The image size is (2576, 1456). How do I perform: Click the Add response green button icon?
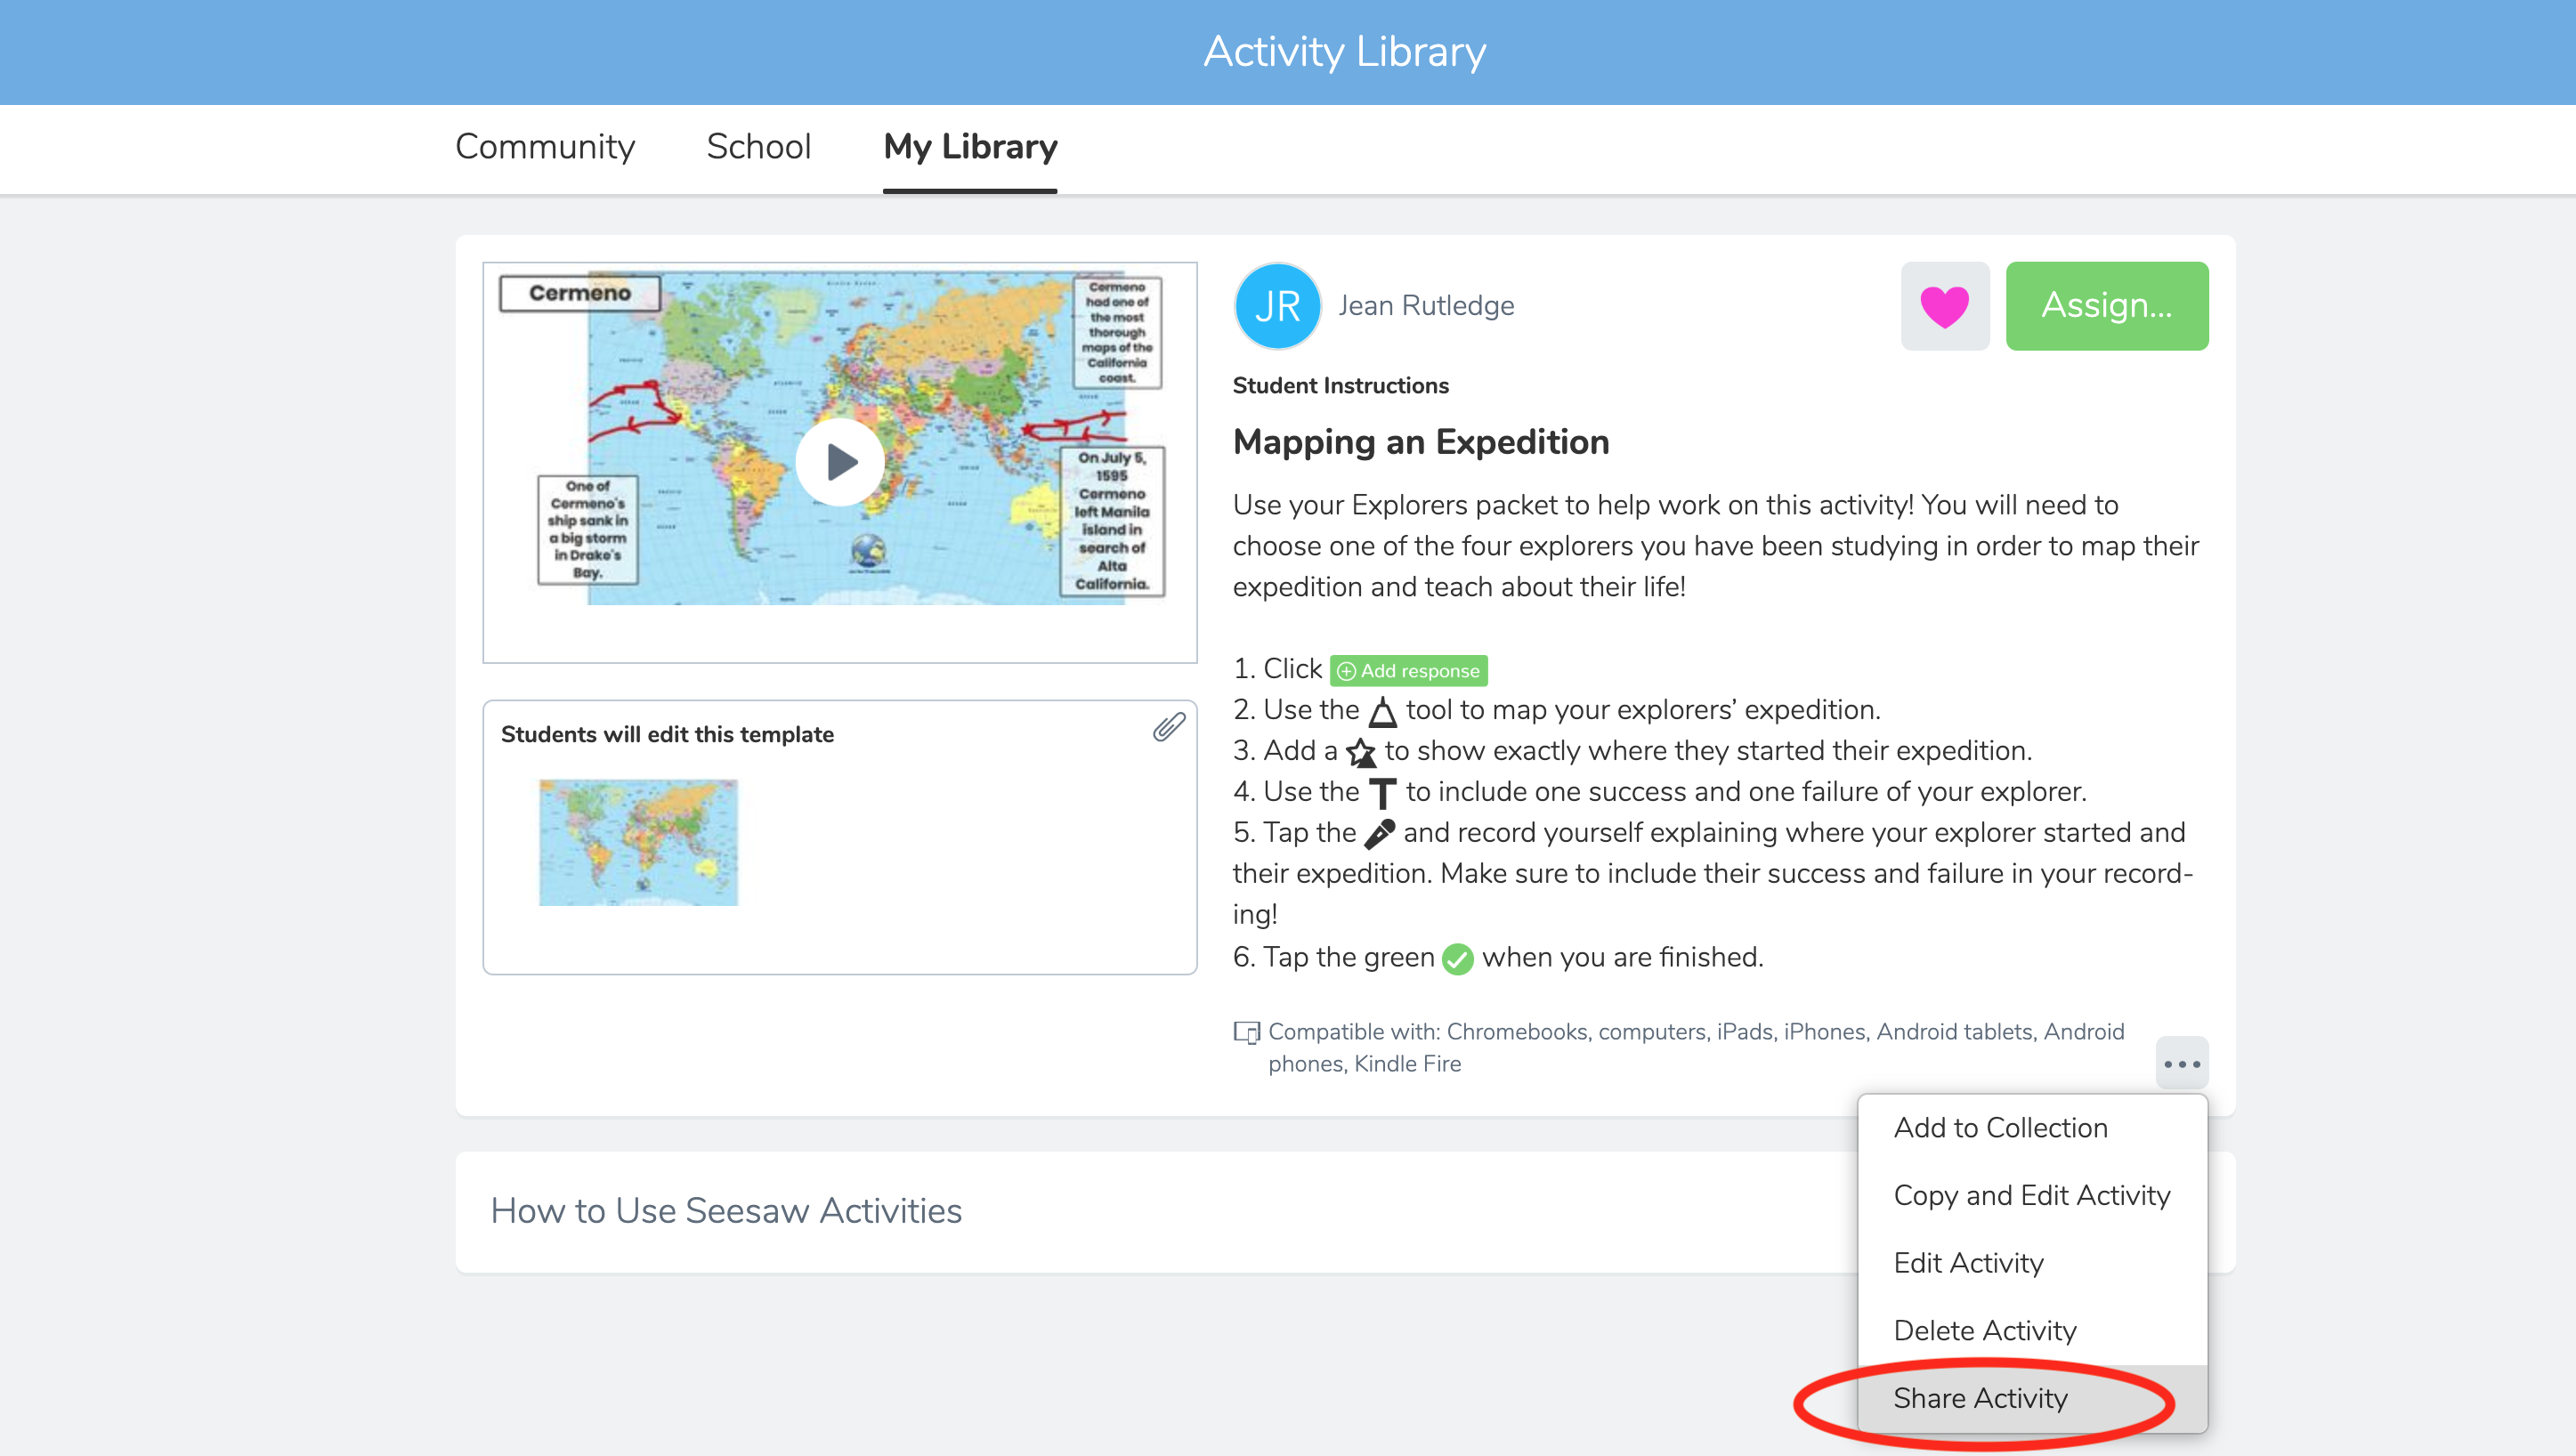1408,668
